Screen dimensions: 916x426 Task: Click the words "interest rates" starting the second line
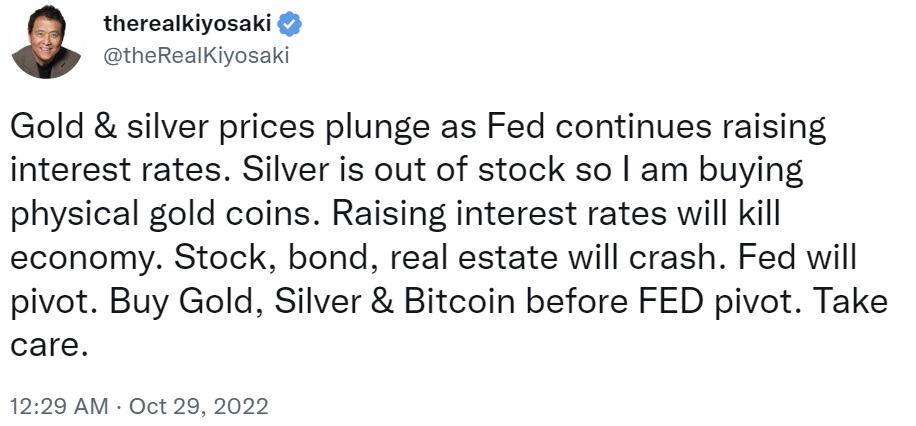coord(106,172)
